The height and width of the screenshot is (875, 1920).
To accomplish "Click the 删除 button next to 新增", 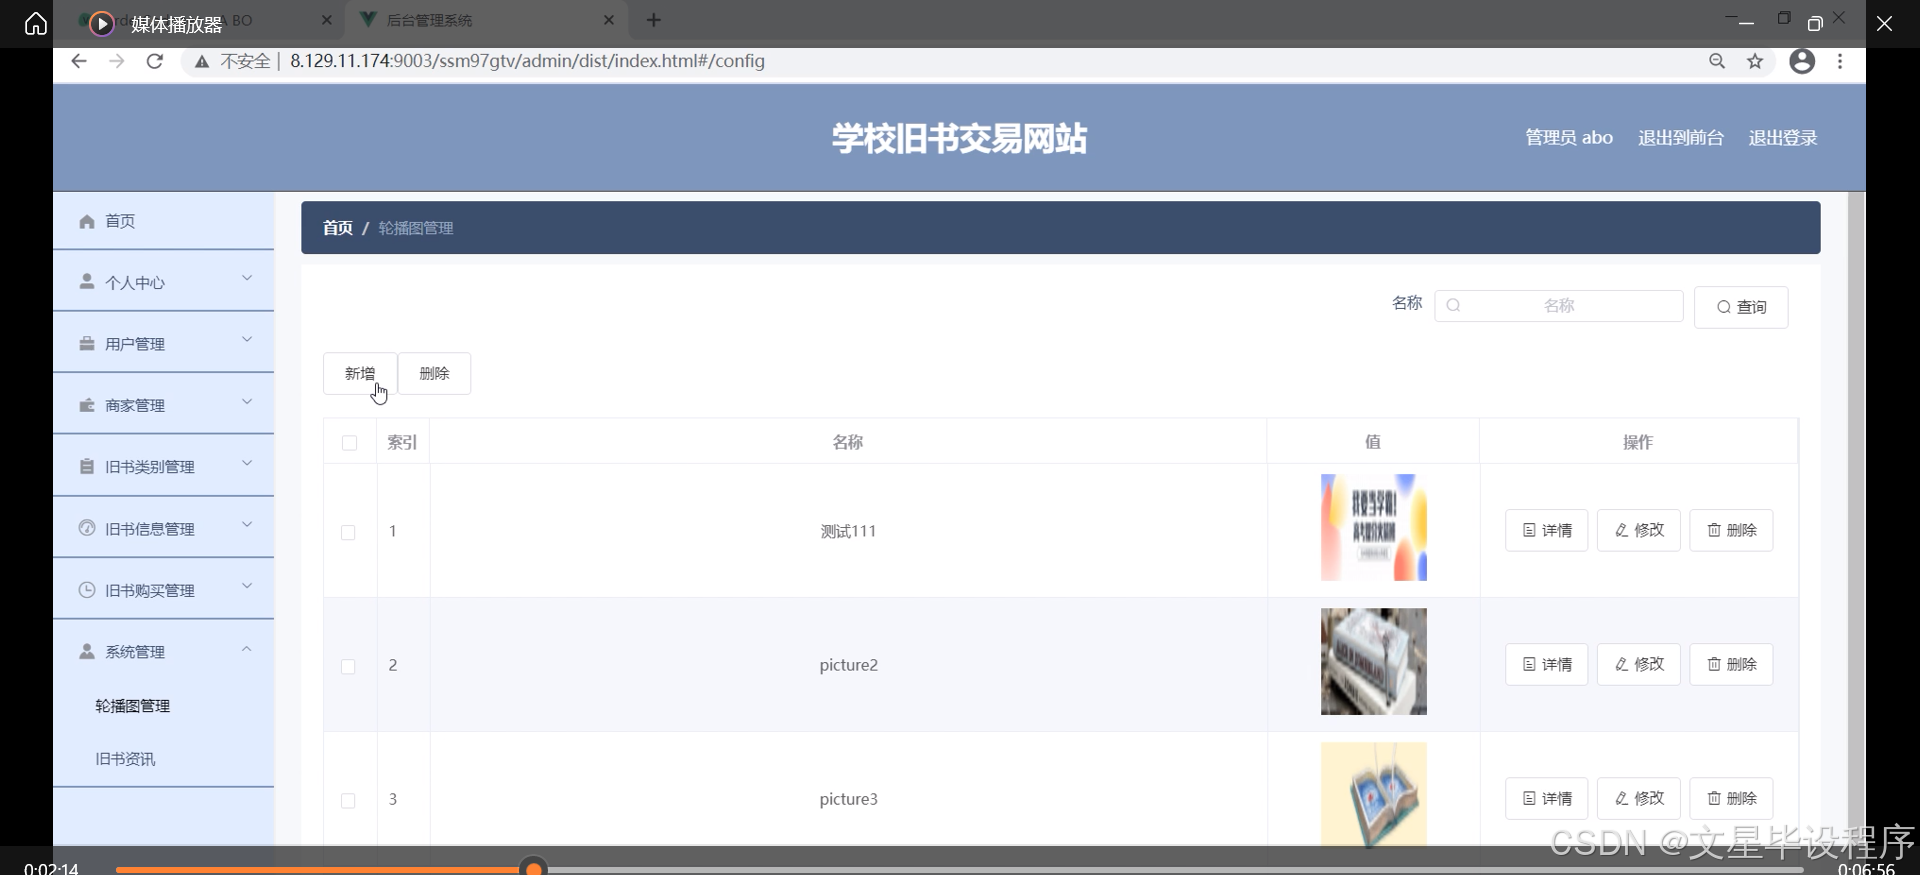I will pyautogui.click(x=434, y=373).
